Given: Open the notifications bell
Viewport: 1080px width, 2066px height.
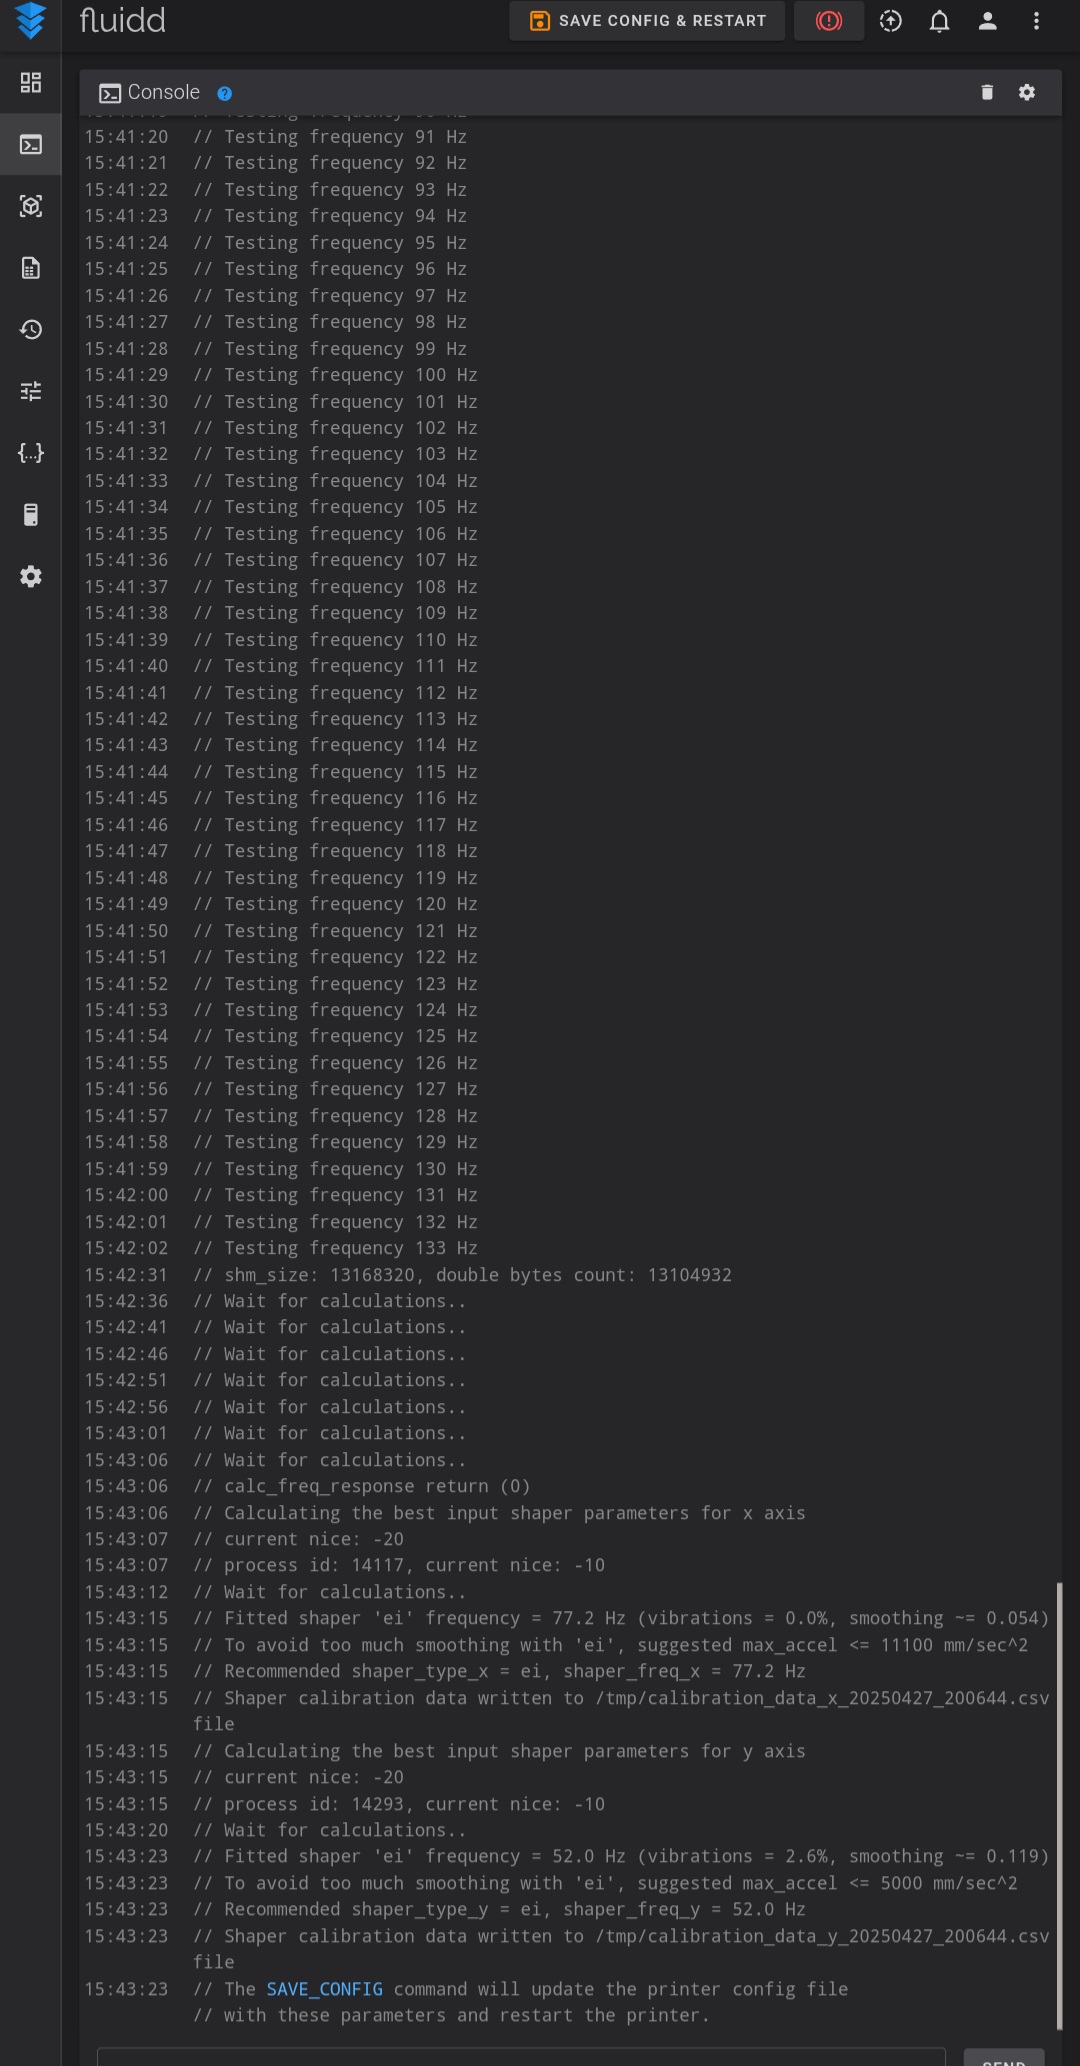Looking at the screenshot, I should coord(939,21).
